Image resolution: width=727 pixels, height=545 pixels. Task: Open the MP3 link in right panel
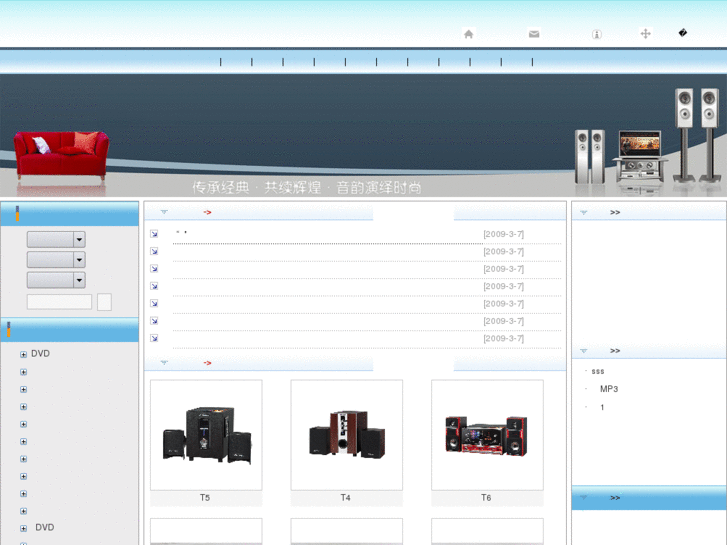[609, 389]
